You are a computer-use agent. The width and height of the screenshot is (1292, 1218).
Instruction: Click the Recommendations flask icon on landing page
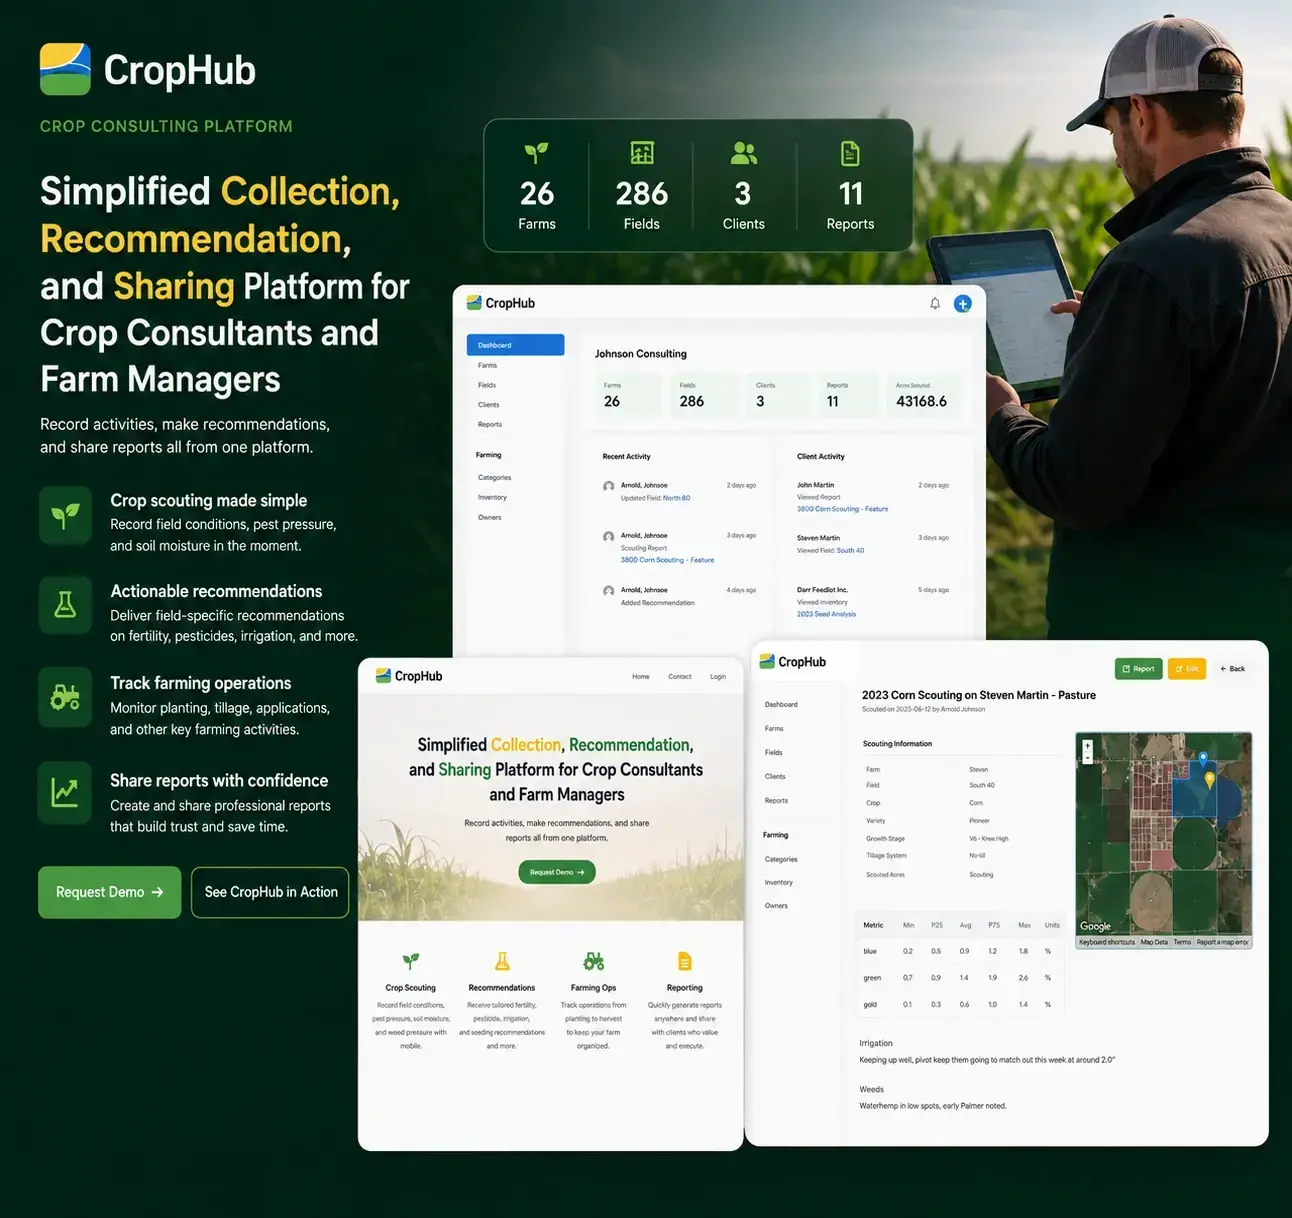(502, 961)
